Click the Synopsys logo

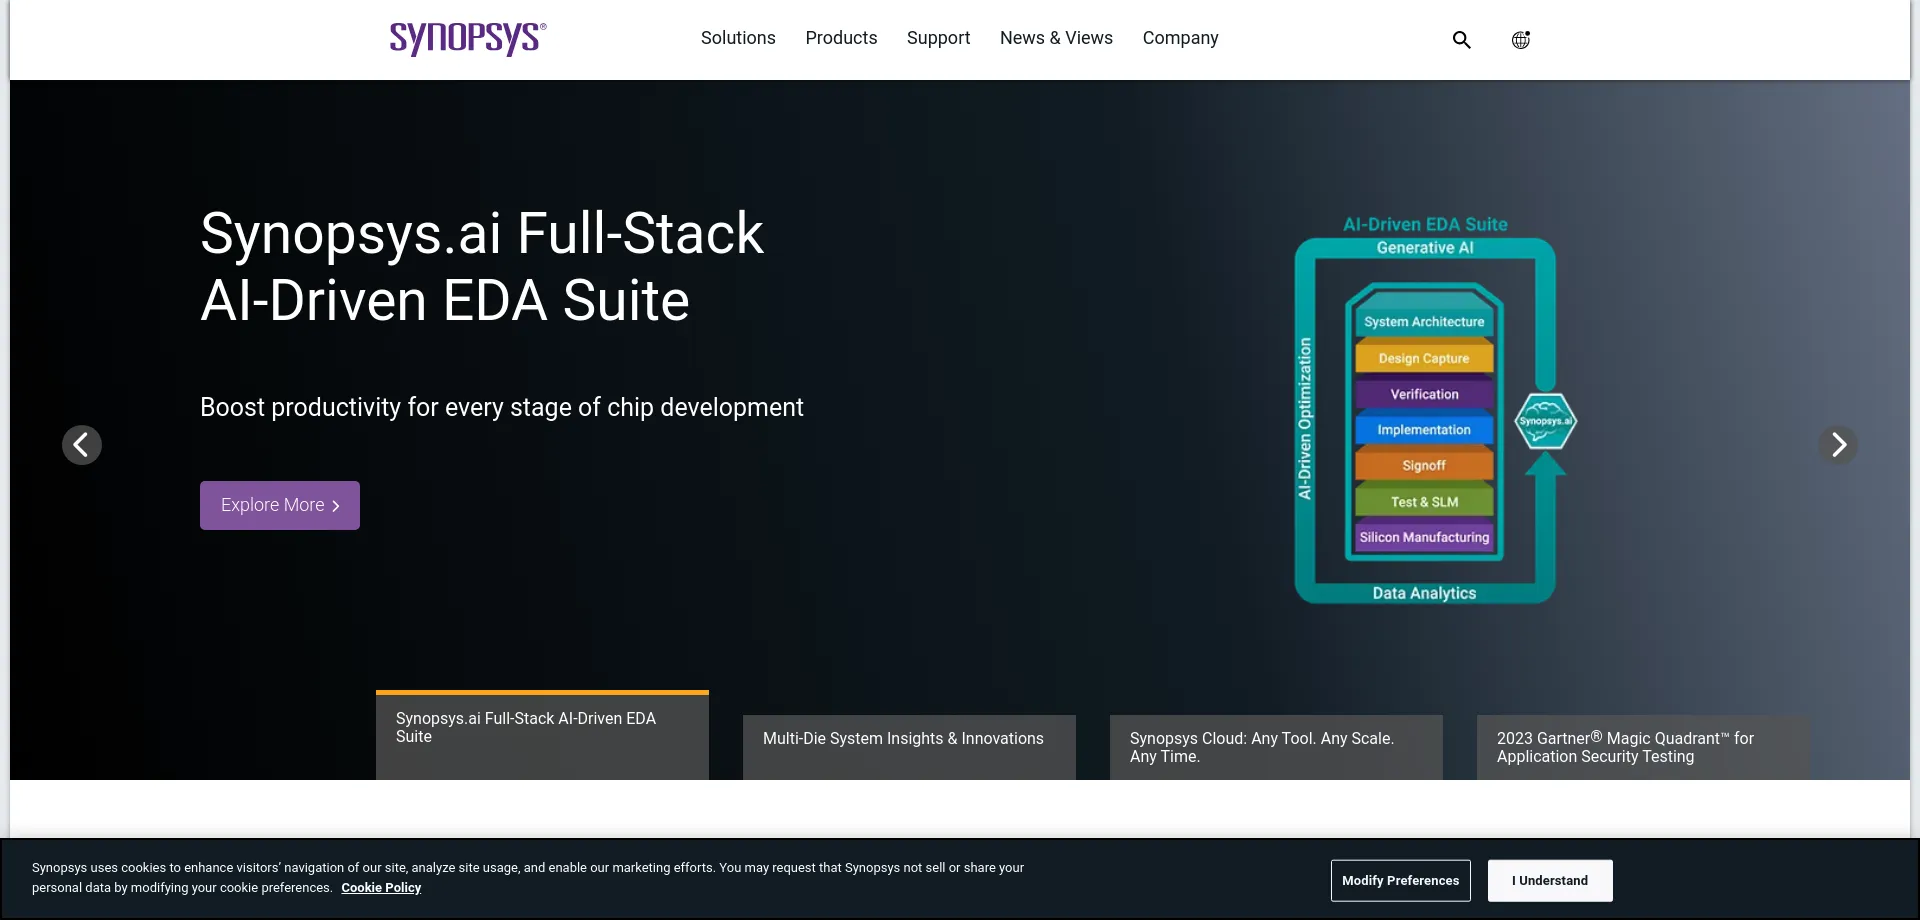click(x=468, y=38)
